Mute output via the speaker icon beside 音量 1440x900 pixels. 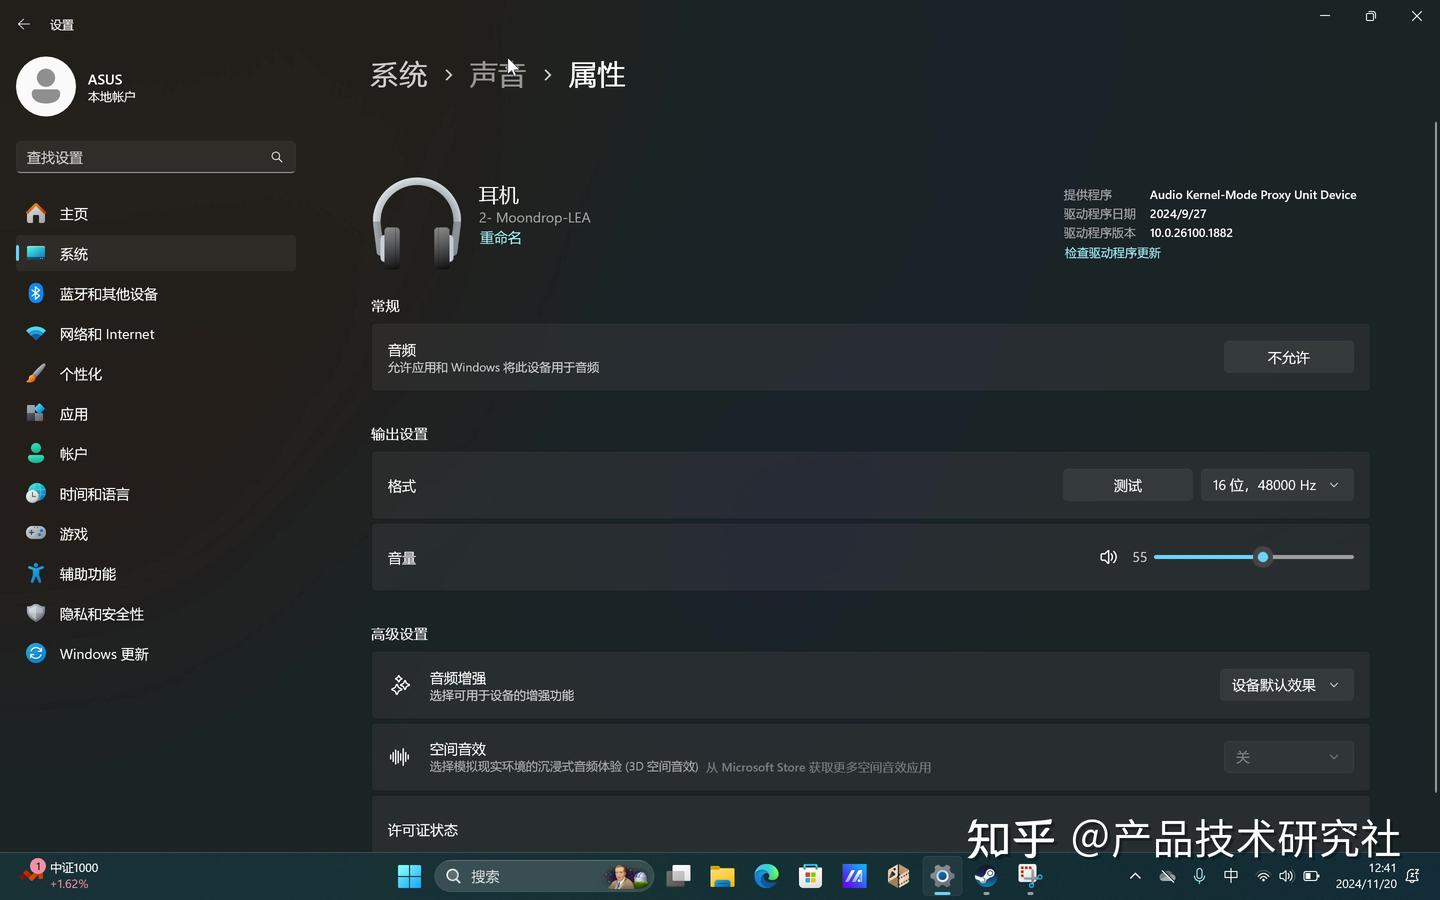tap(1108, 557)
